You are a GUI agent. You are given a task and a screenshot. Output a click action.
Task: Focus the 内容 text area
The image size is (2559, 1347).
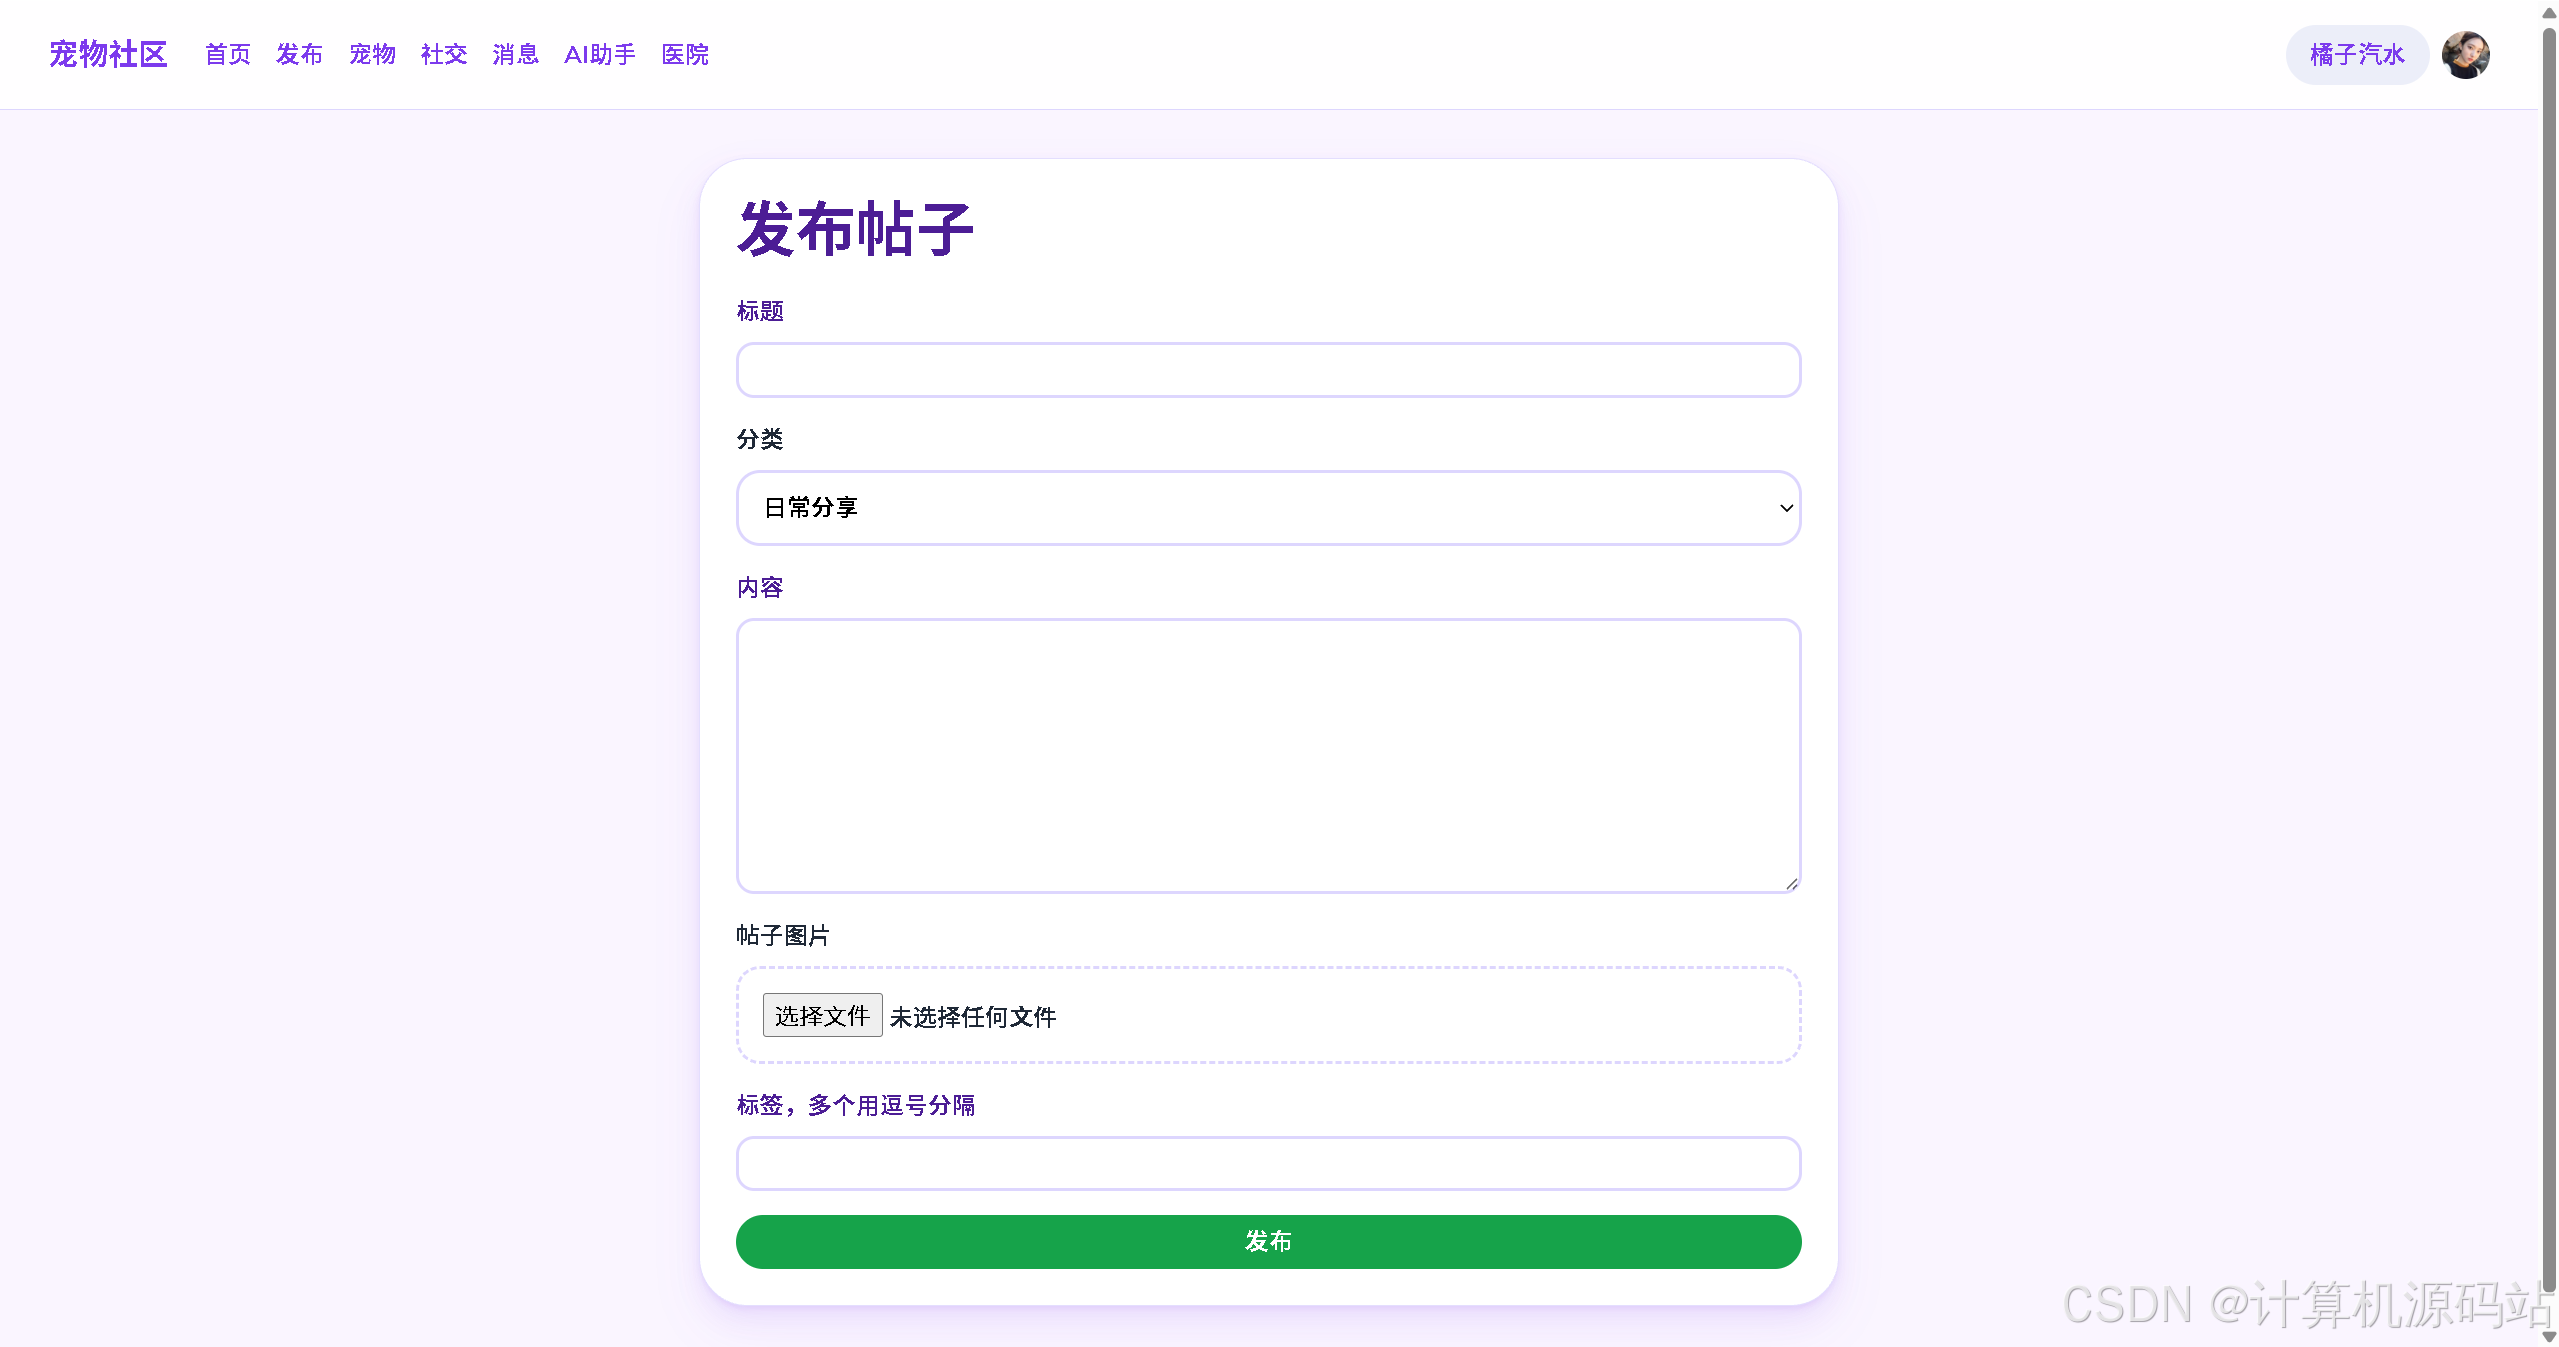(x=1268, y=756)
